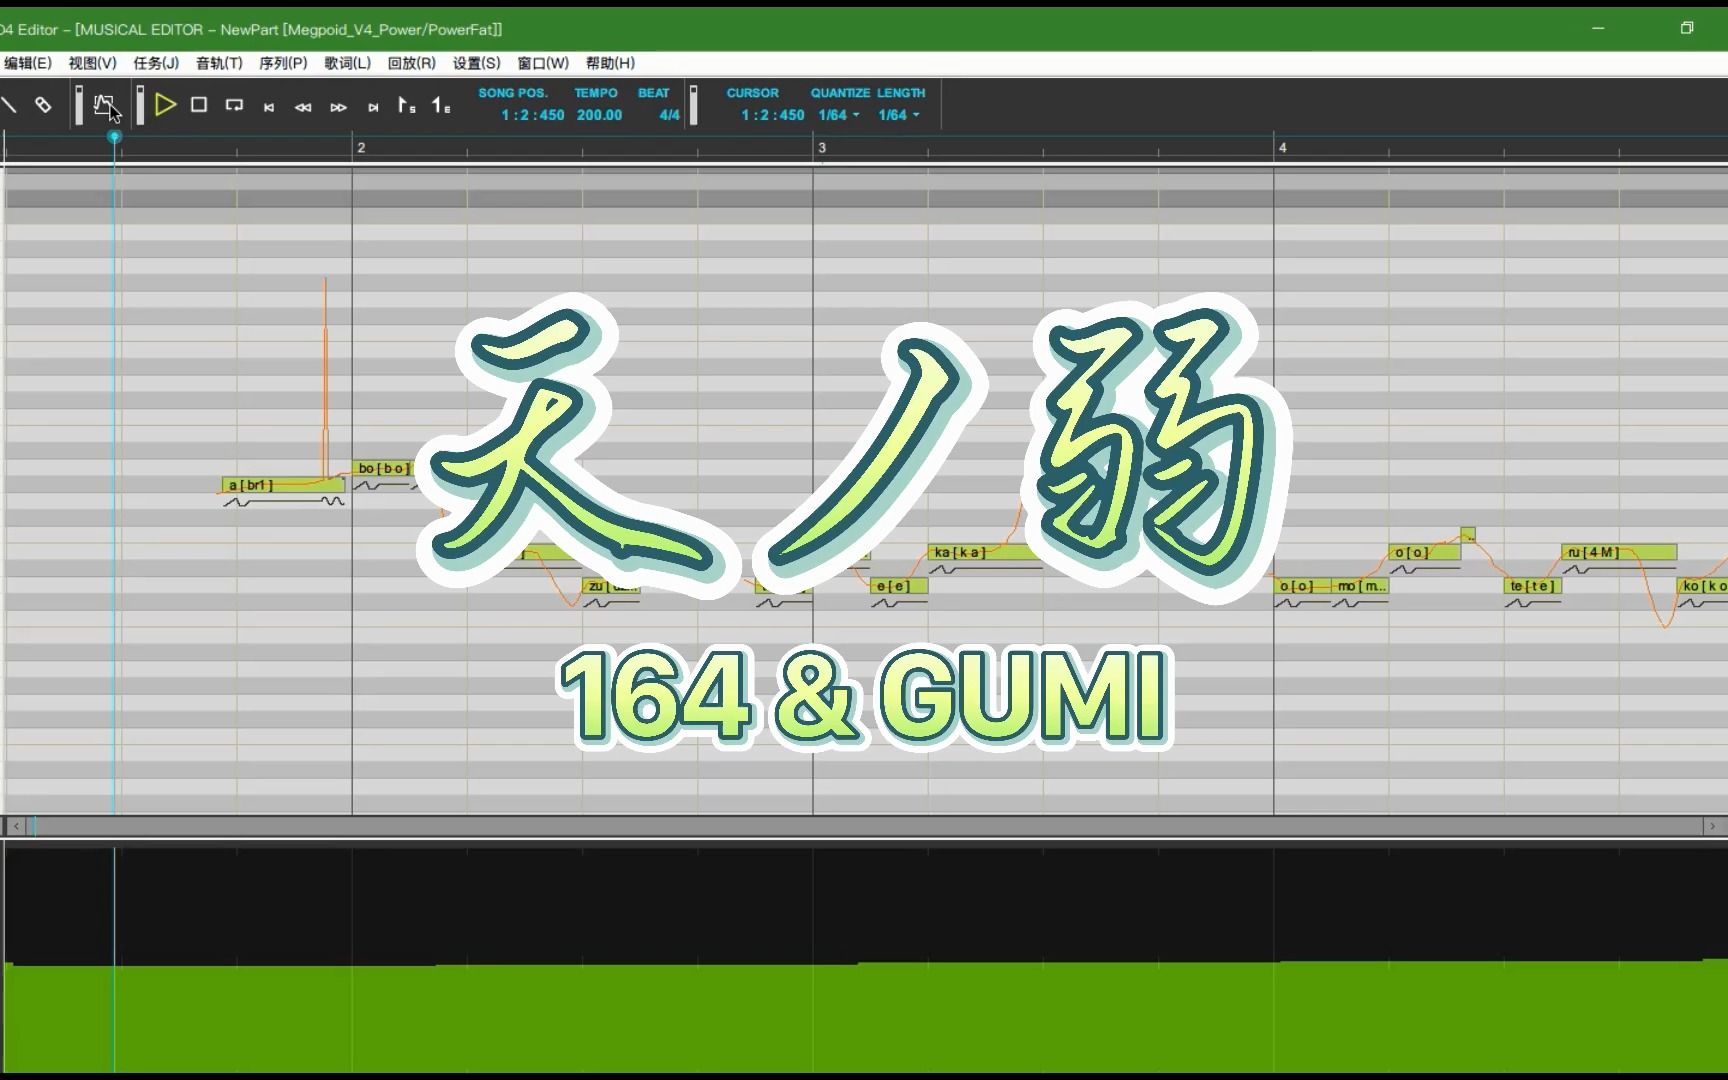Select the note 'bo [b o]'
Image resolution: width=1728 pixels, height=1080 pixels.
click(x=383, y=468)
